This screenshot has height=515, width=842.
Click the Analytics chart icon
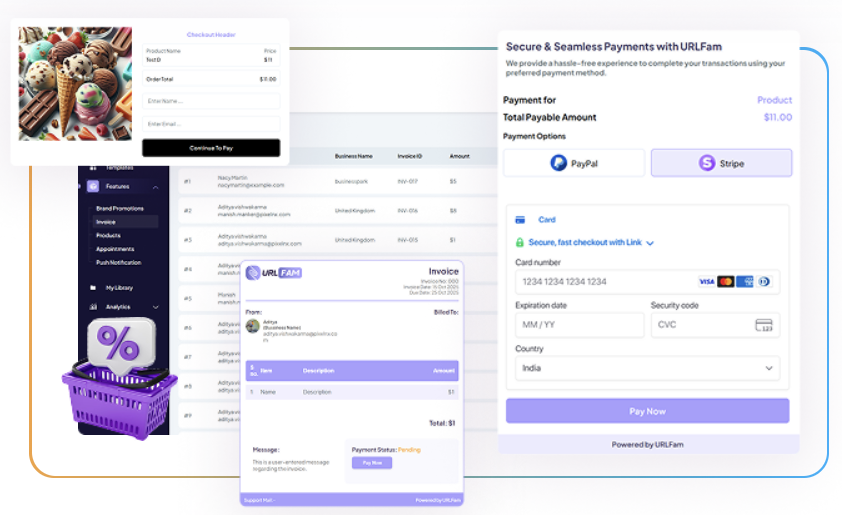coord(93,307)
